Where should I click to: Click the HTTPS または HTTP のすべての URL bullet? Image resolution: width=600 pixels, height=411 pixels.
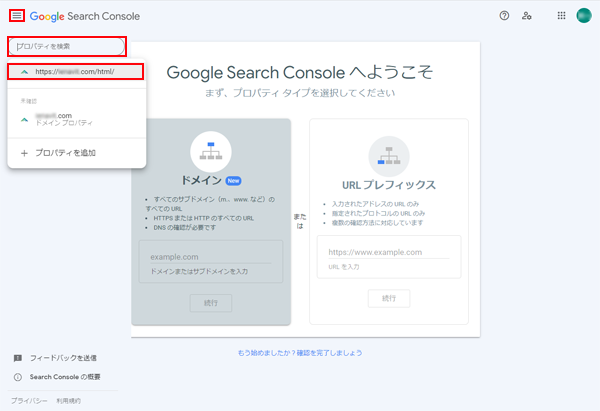point(204,218)
